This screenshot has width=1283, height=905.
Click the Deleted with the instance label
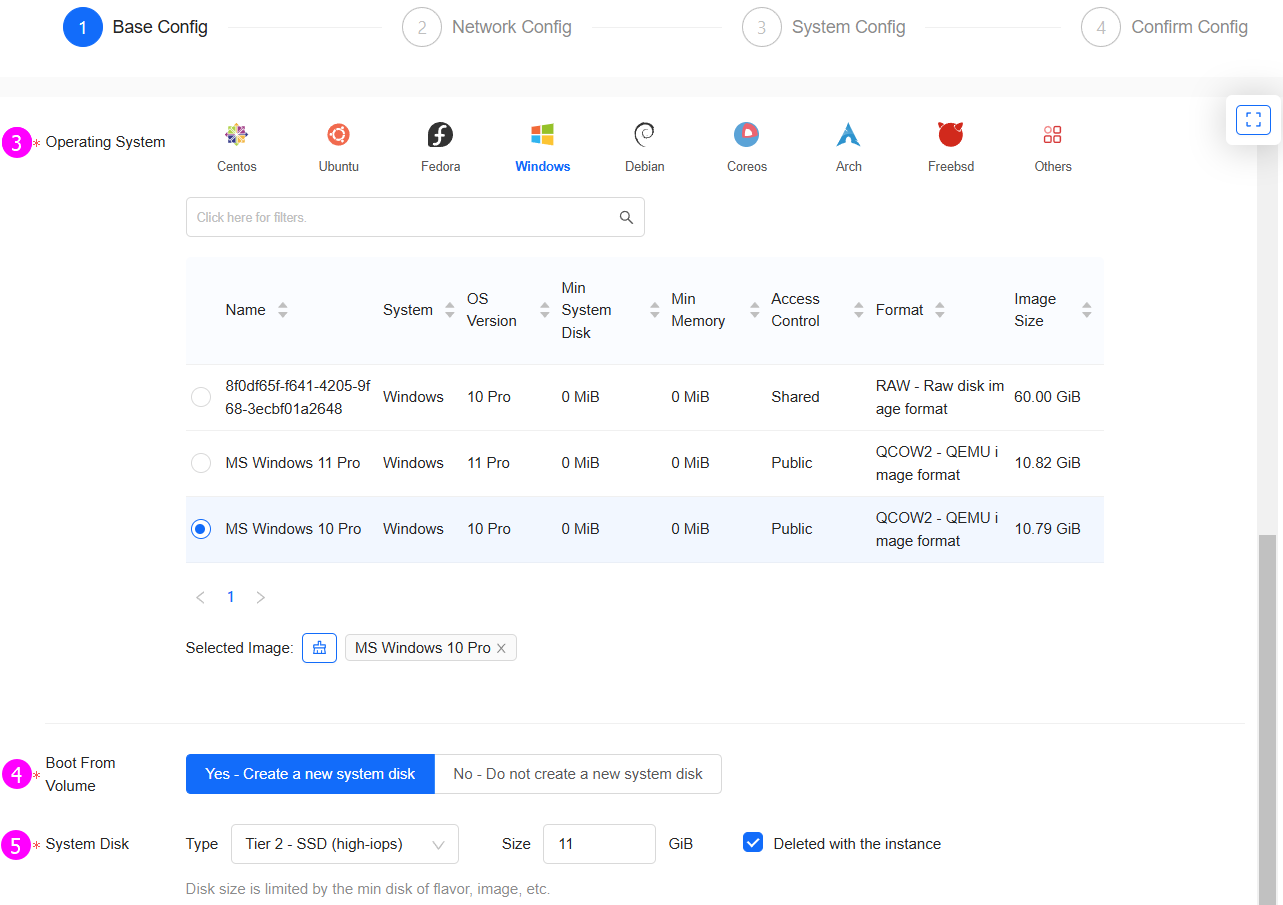(x=857, y=844)
